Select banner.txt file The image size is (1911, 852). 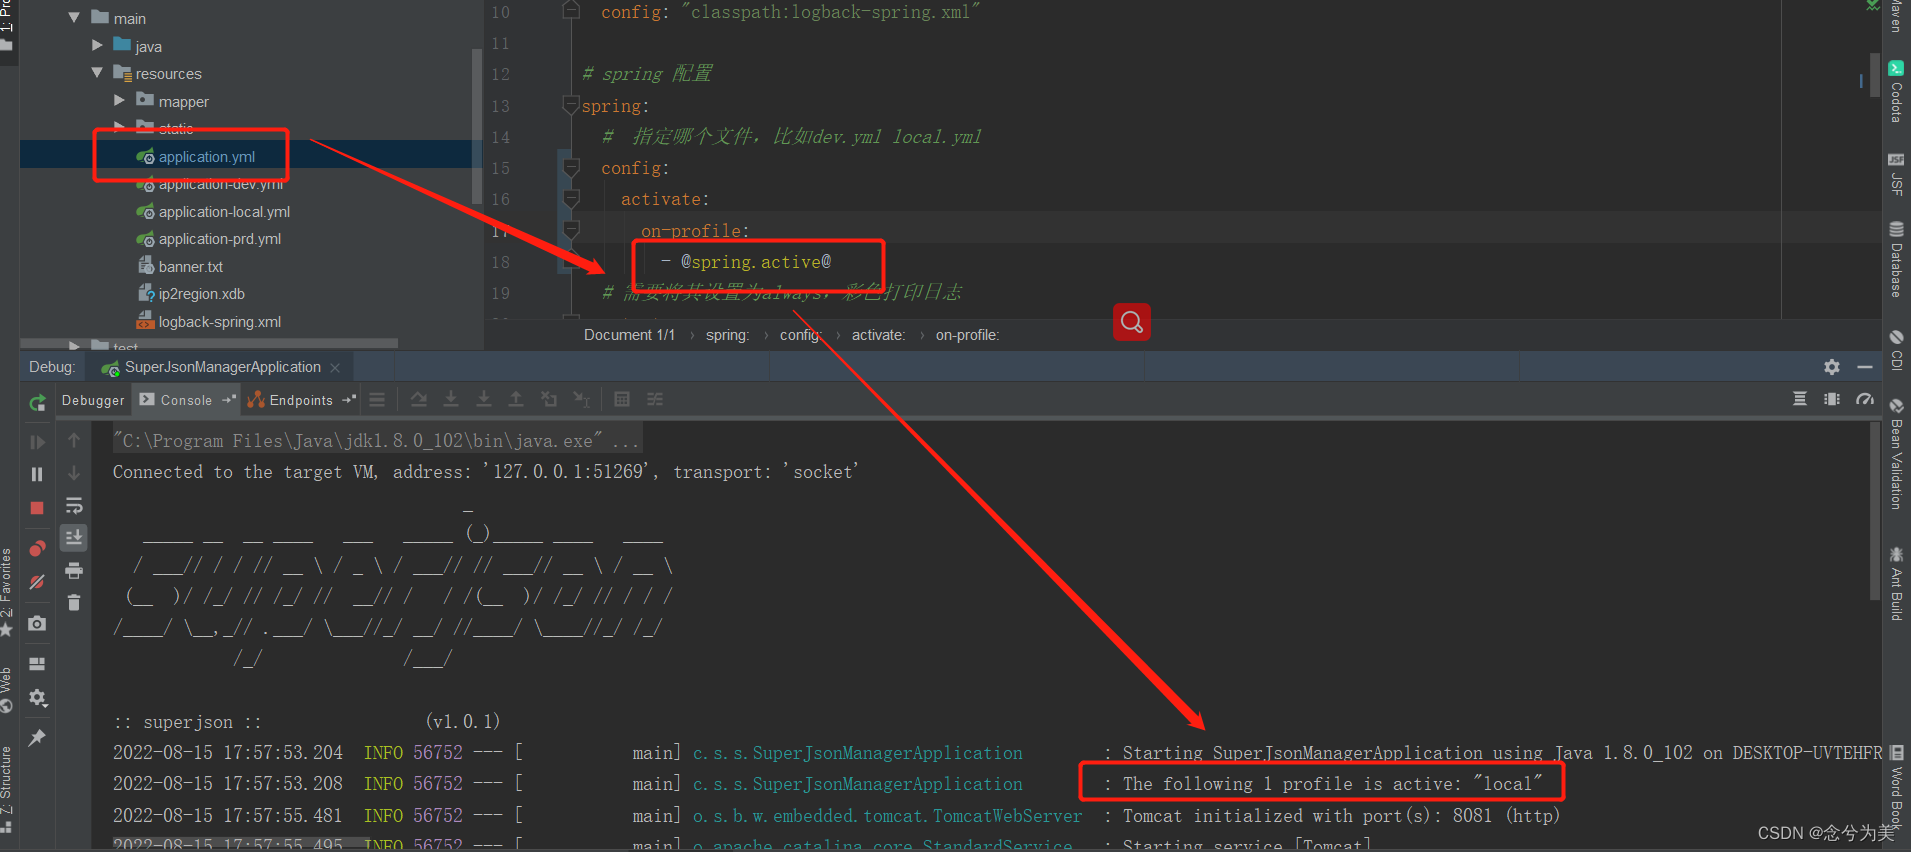[x=180, y=267]
